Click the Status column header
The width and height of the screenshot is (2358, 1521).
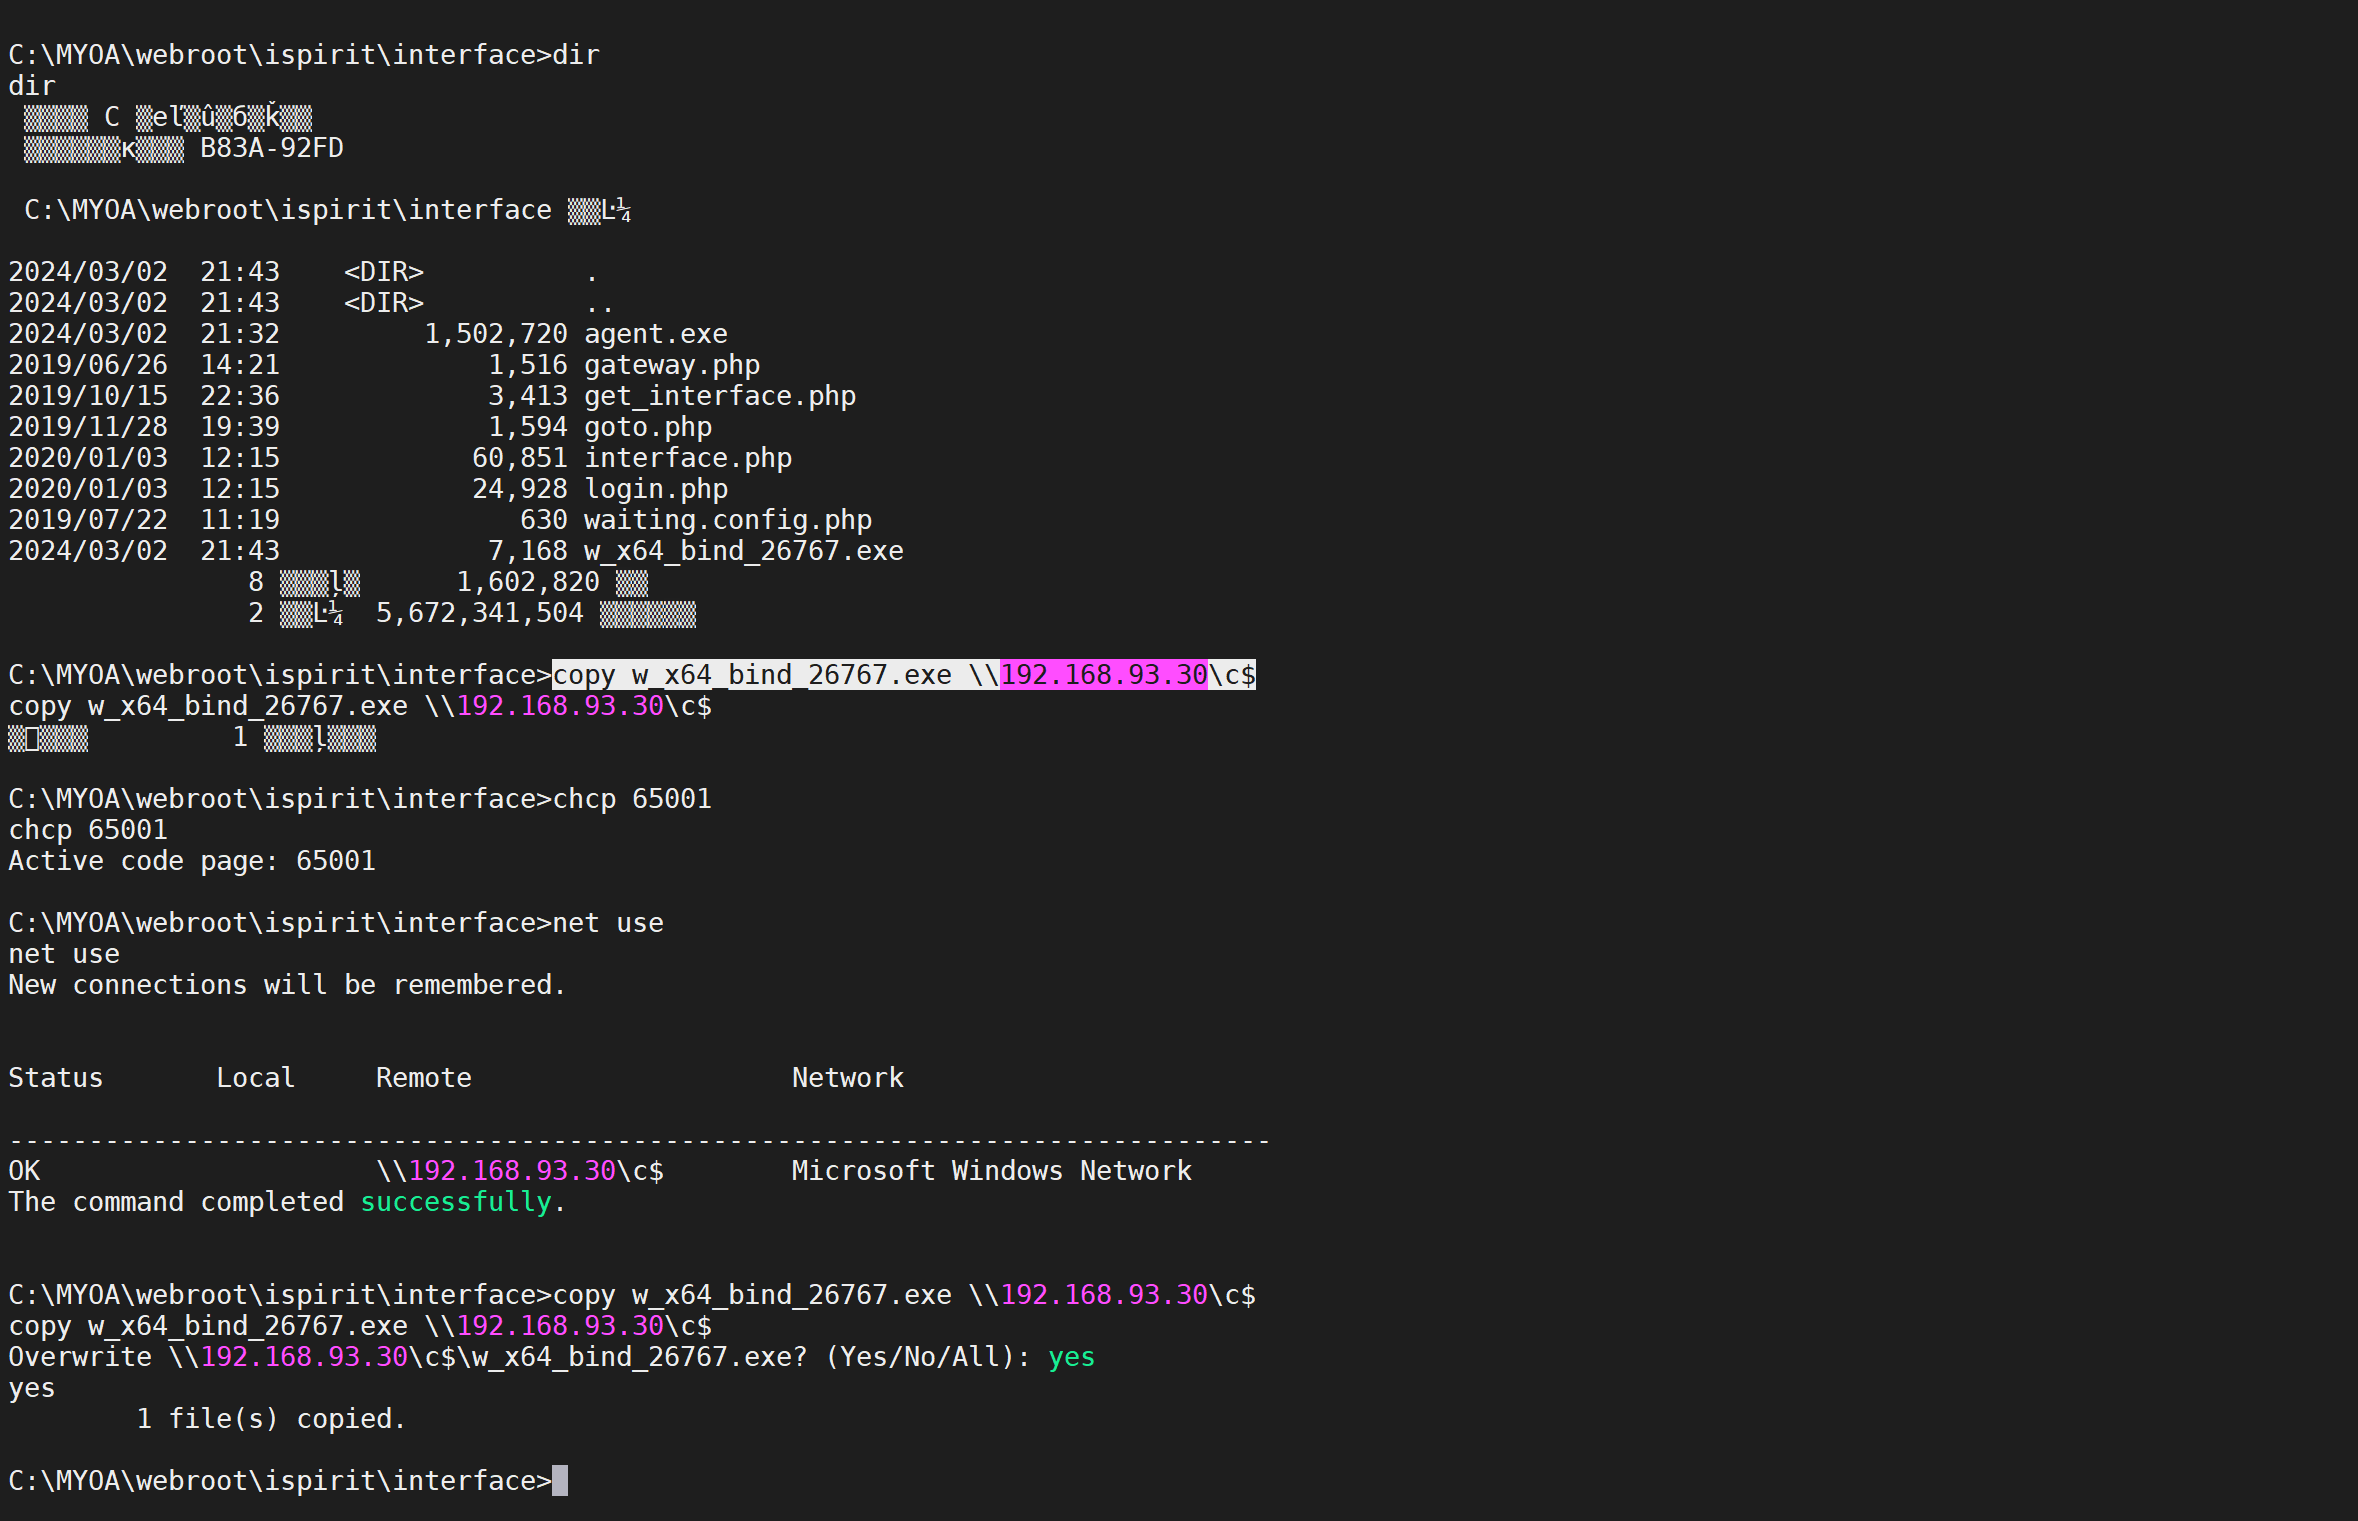click(55, 1078)
